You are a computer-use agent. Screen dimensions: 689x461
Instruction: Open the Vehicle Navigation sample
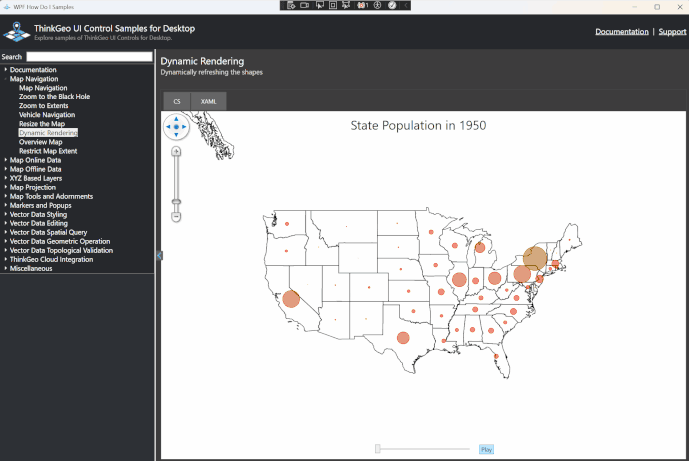click(x=47, y=115)
